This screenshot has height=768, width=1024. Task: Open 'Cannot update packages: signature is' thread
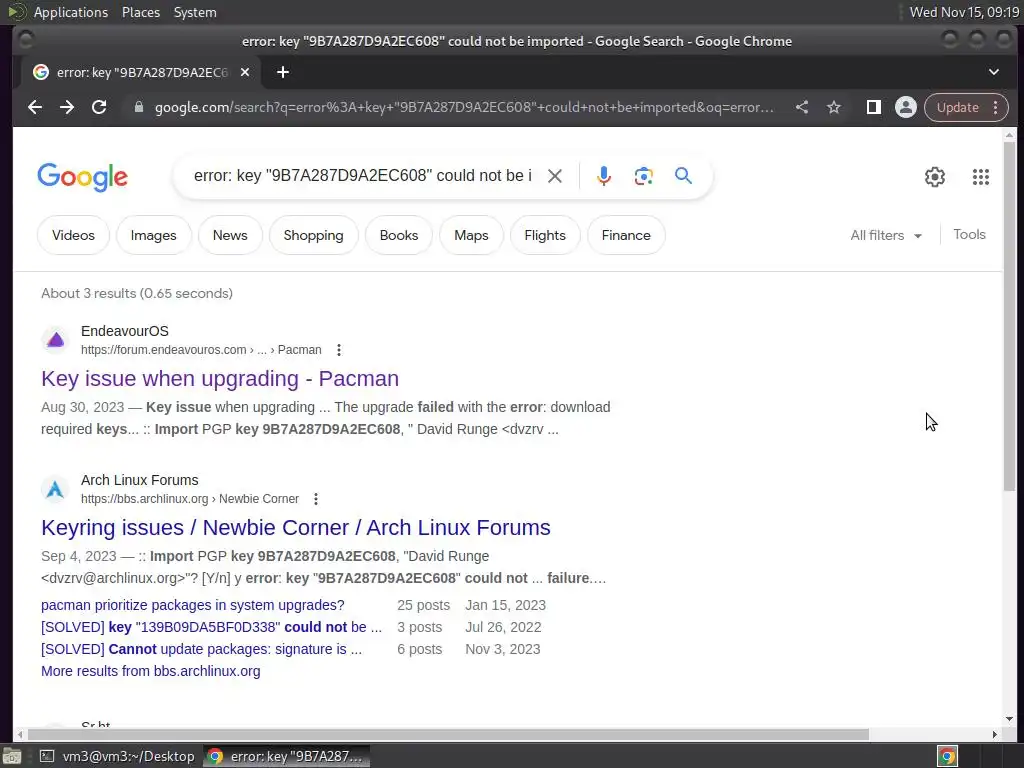(x=201, y=649)
